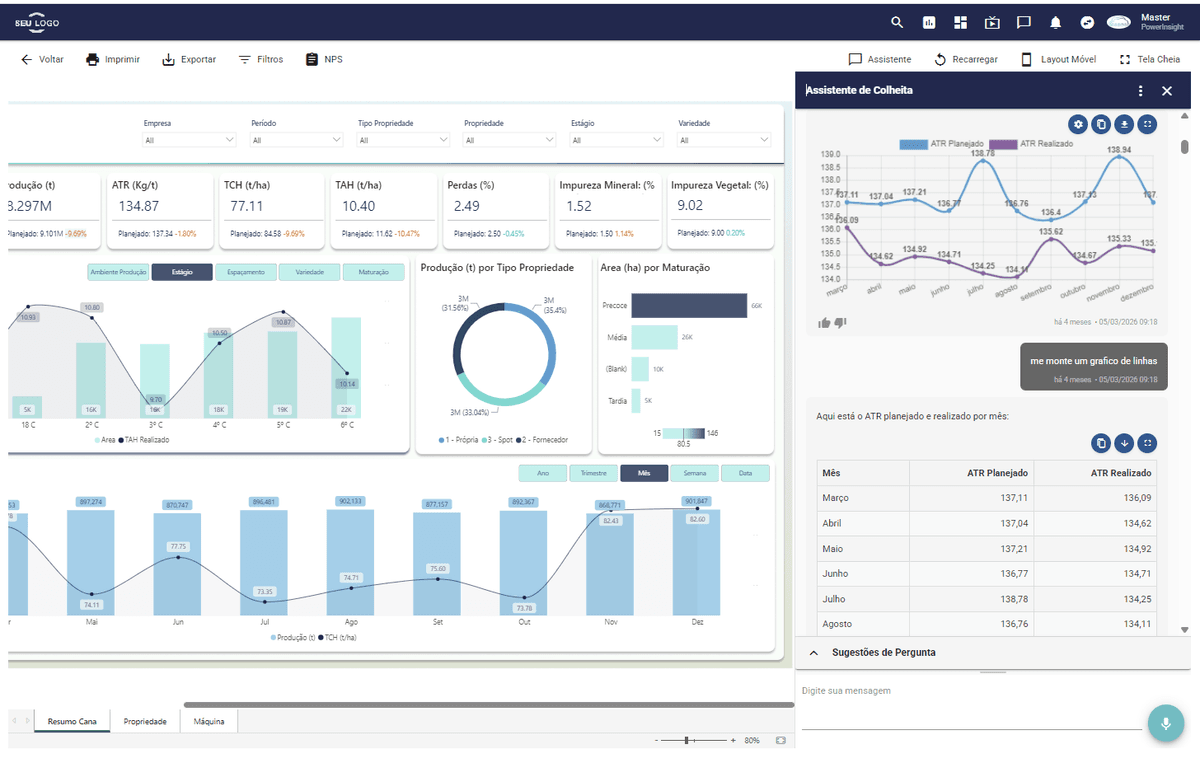Click the Area color scale slider 15–146
1200x781 pixels.
click(685, 433)
